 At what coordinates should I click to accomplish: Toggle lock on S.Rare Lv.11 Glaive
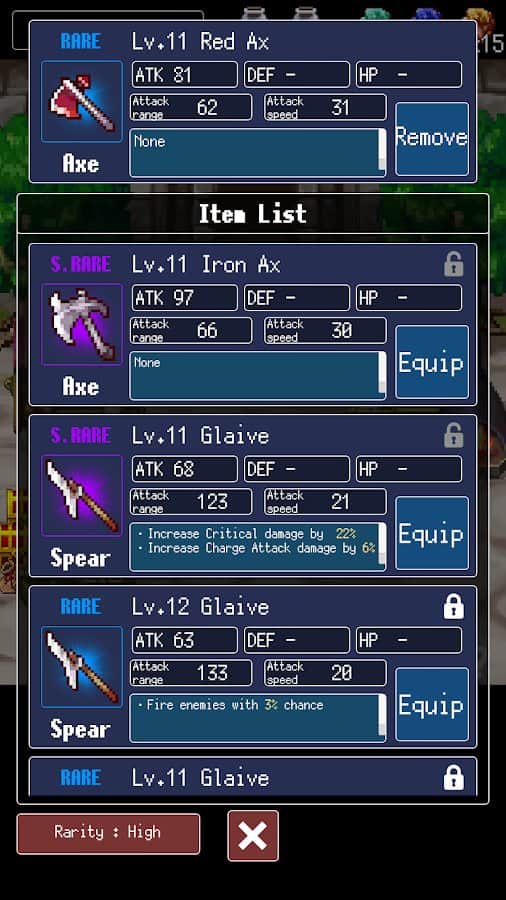453,435
